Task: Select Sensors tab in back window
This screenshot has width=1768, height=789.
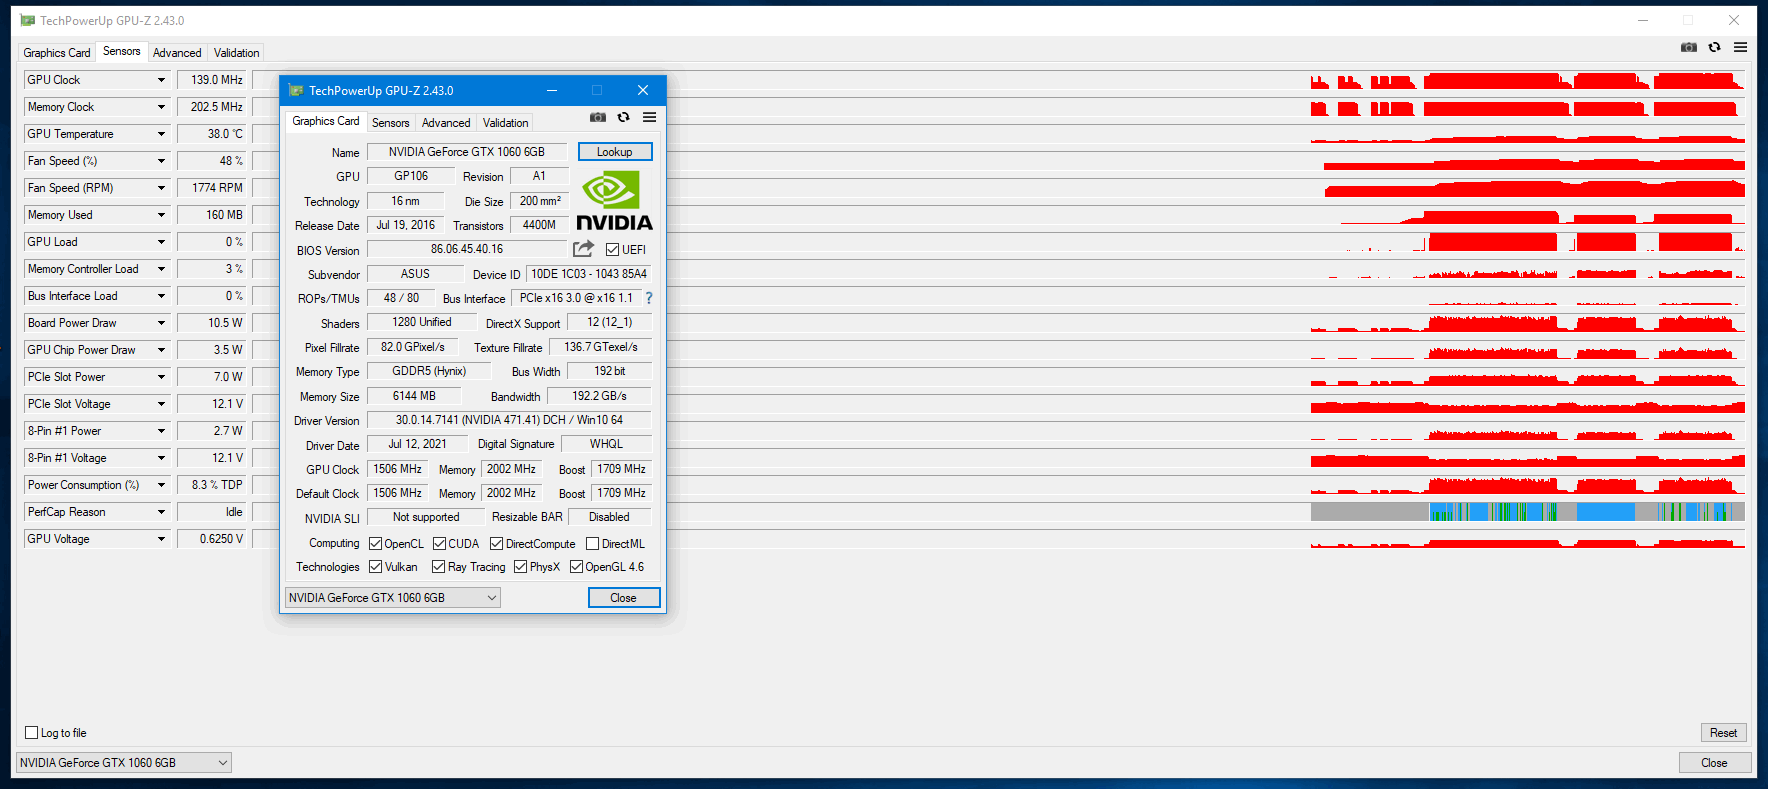Action: click(x=121, y=51)
